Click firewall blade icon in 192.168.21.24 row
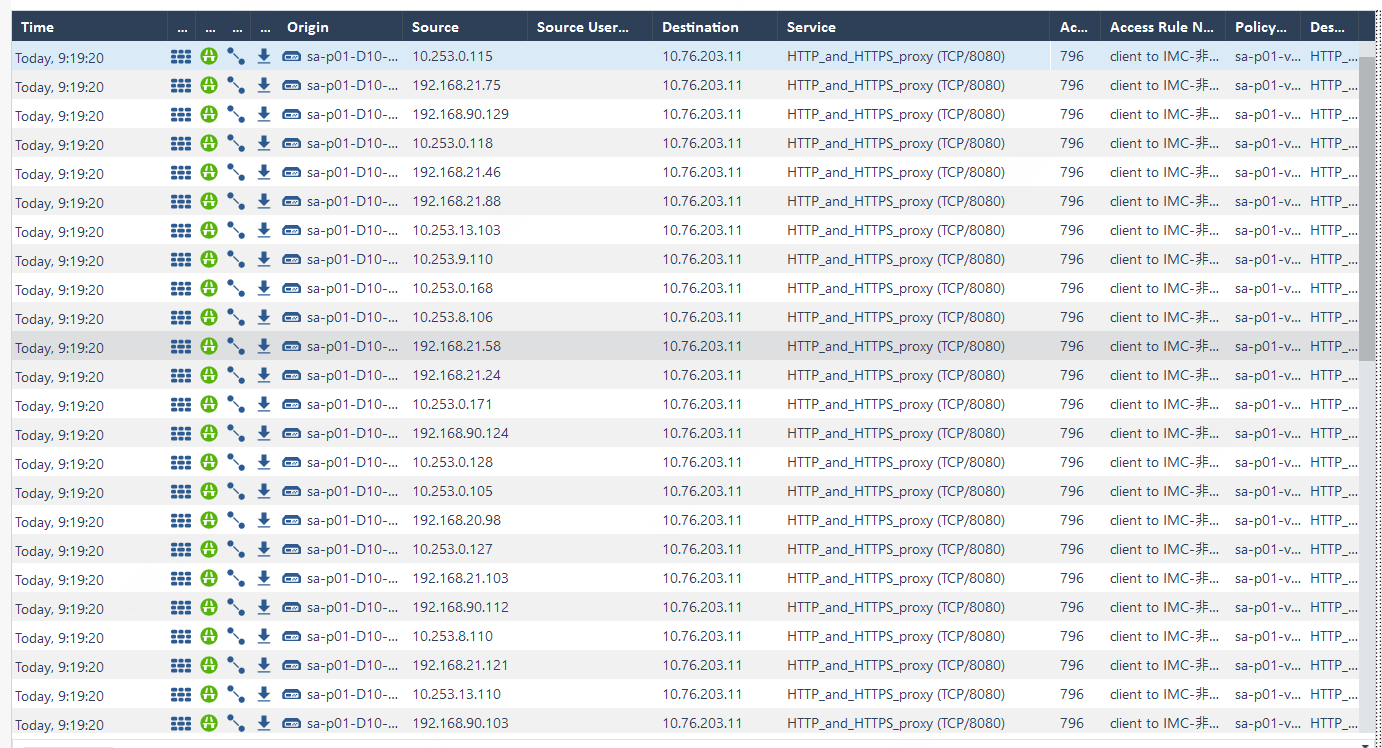1382x748 pixels. (x=181, y=376)
